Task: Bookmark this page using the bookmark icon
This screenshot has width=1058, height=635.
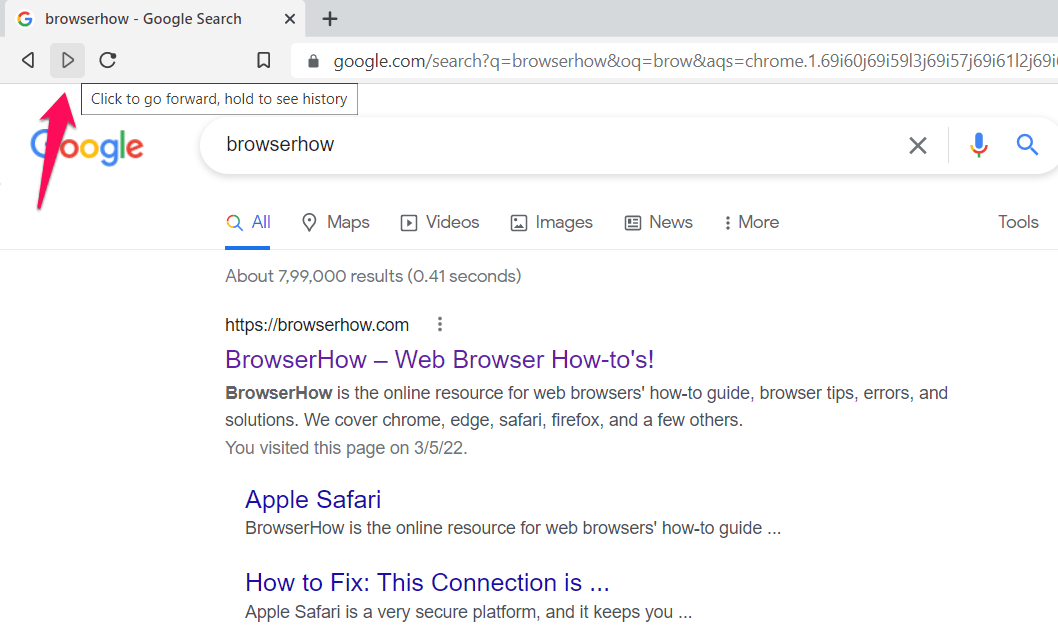Action: pos(263,60)
